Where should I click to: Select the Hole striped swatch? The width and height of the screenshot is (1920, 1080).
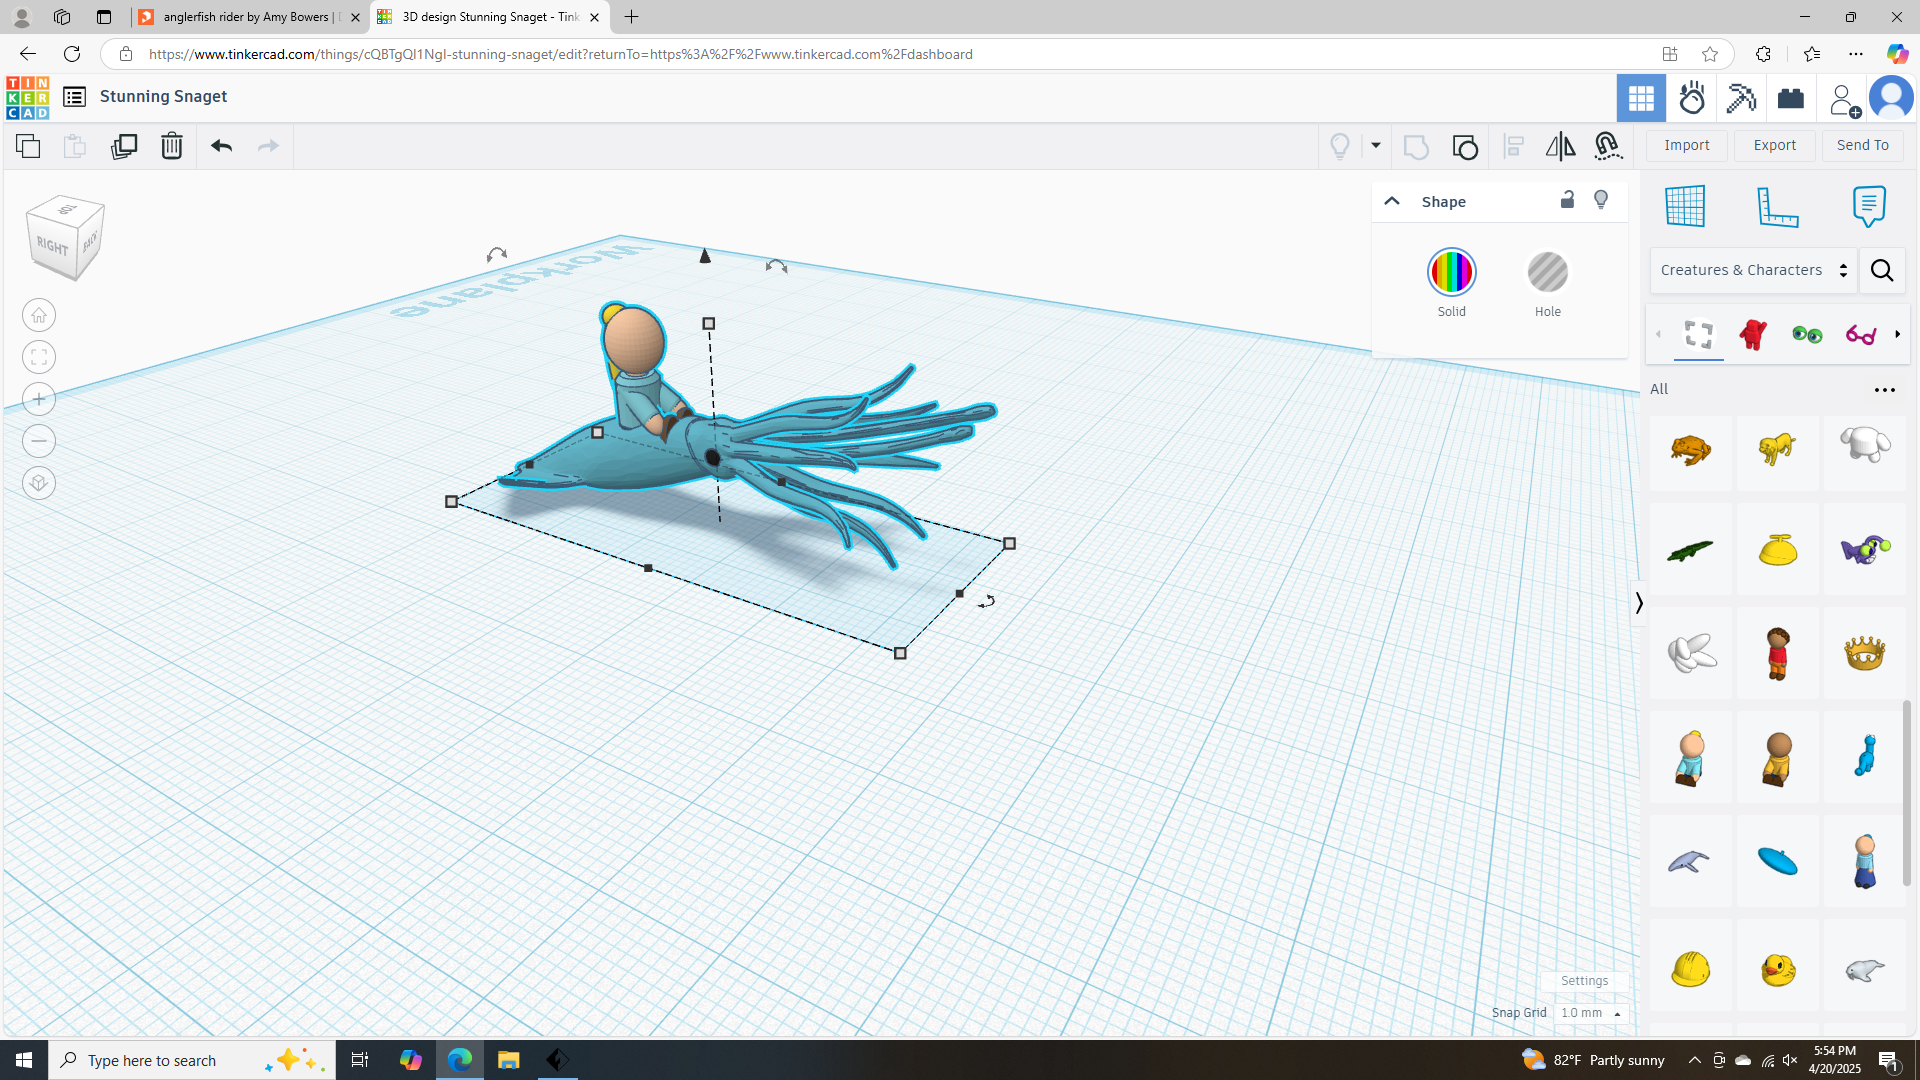1548,272
